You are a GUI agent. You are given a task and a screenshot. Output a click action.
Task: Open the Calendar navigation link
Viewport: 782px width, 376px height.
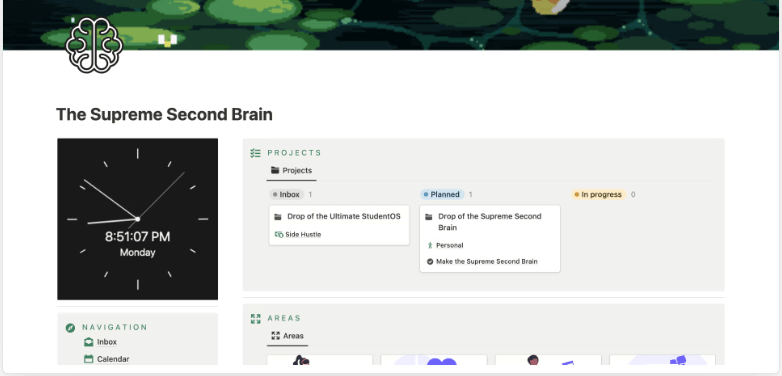(x=113, y=359)
